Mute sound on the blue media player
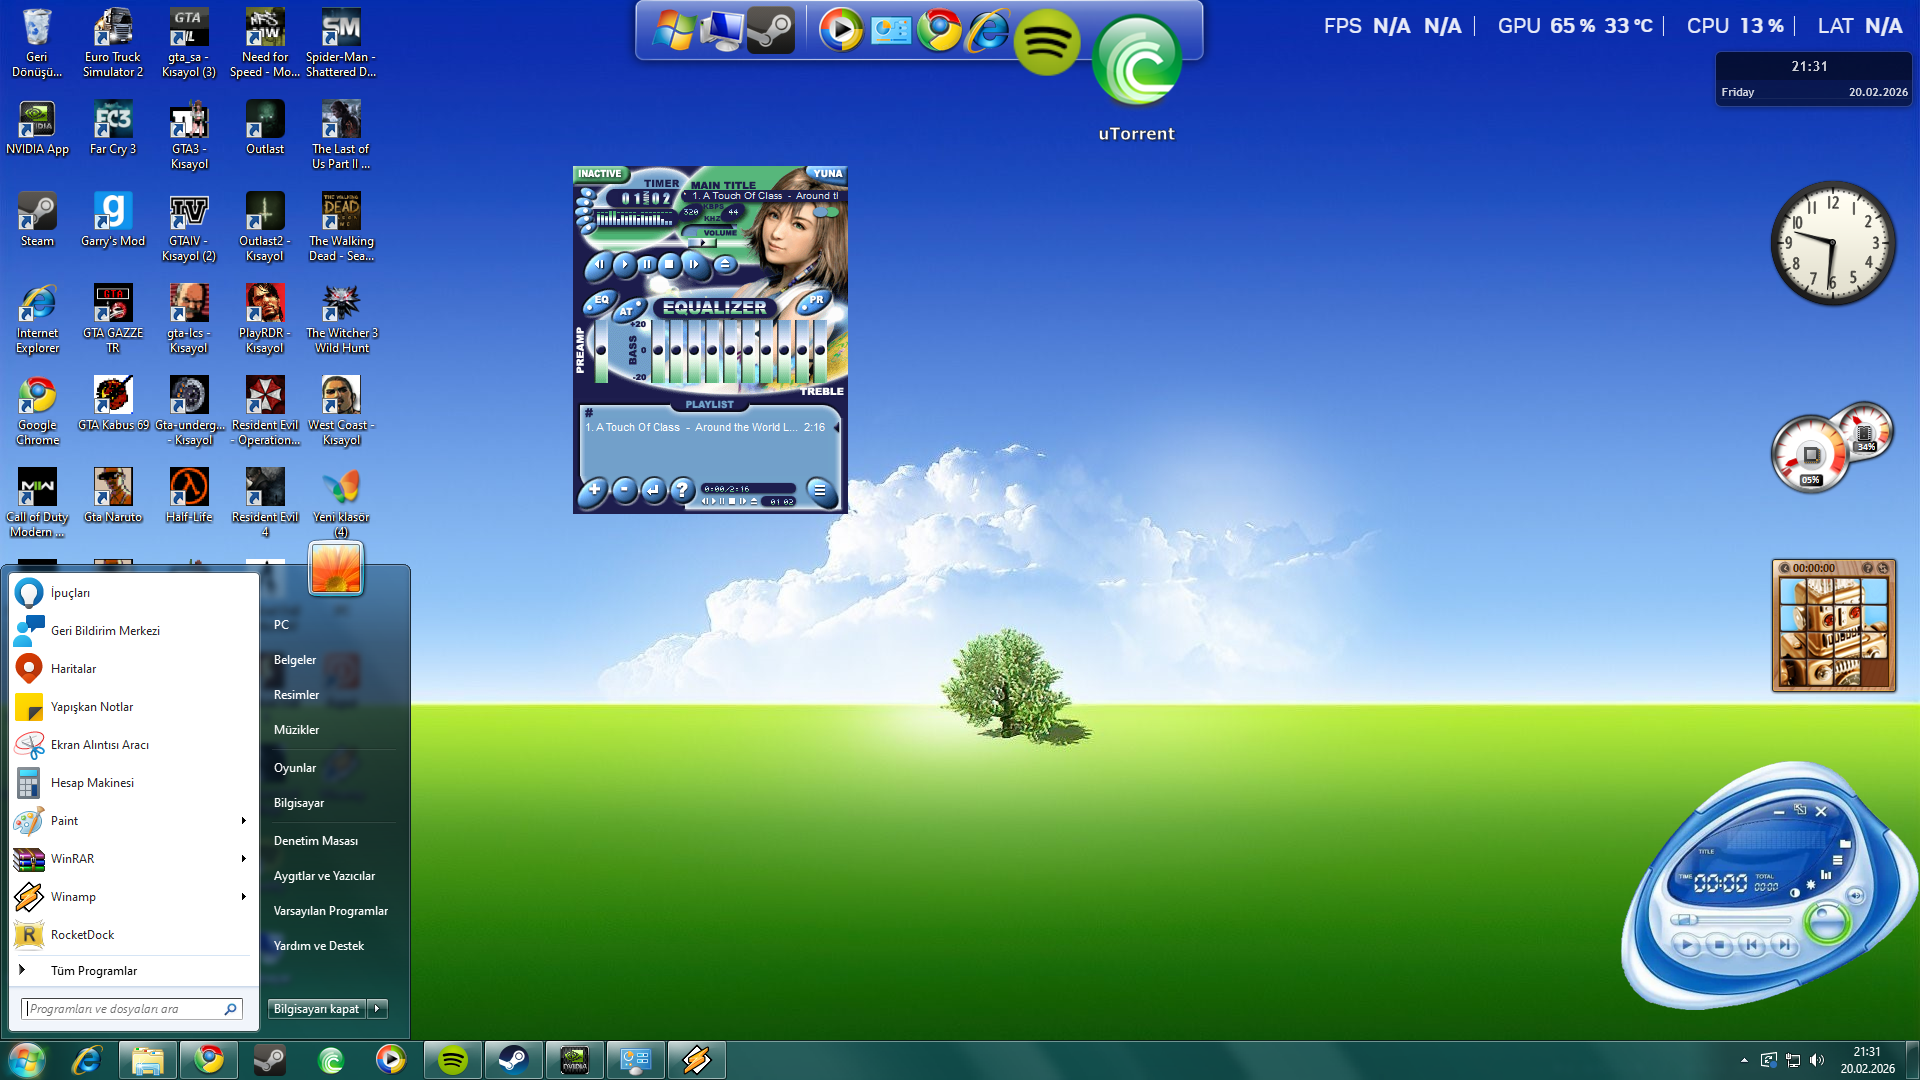This screenshot has width=1920, height=1080. point(1855,895)
